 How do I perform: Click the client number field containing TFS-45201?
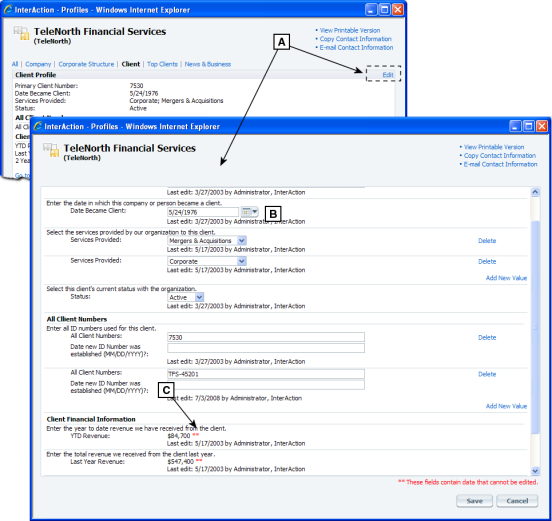tap(266, 374)
